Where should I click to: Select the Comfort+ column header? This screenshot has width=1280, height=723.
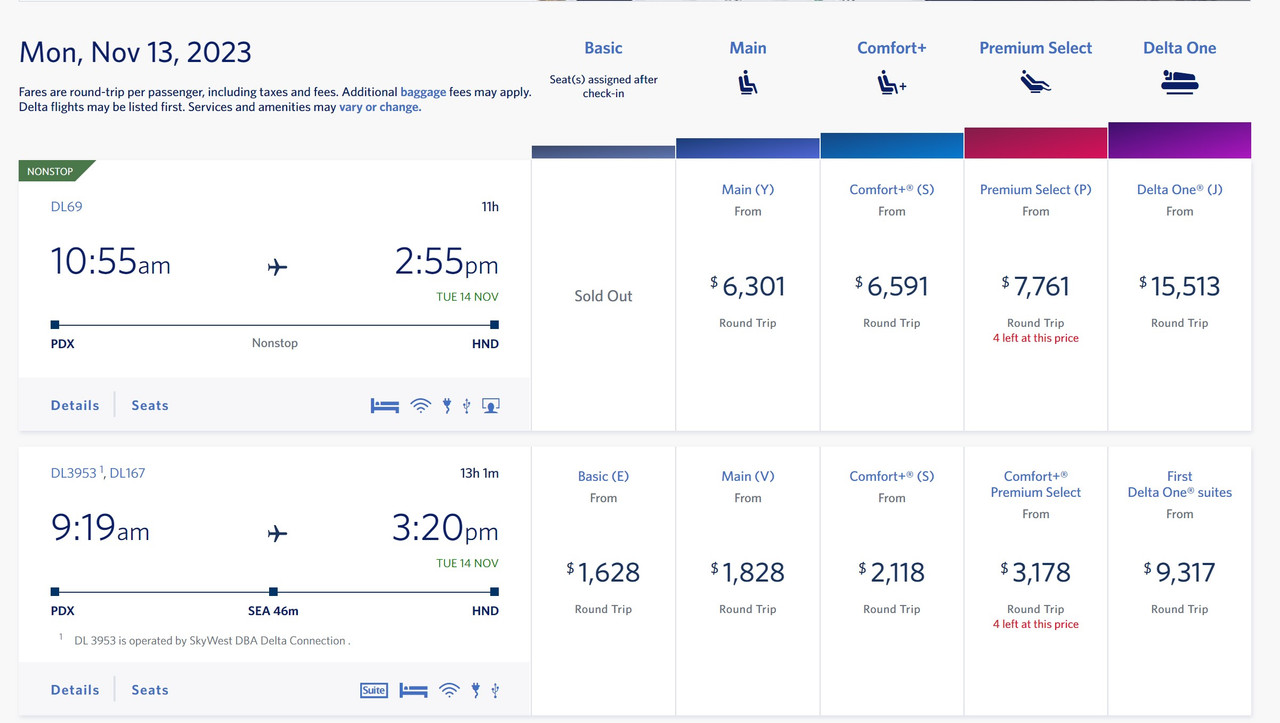(891, 48)
